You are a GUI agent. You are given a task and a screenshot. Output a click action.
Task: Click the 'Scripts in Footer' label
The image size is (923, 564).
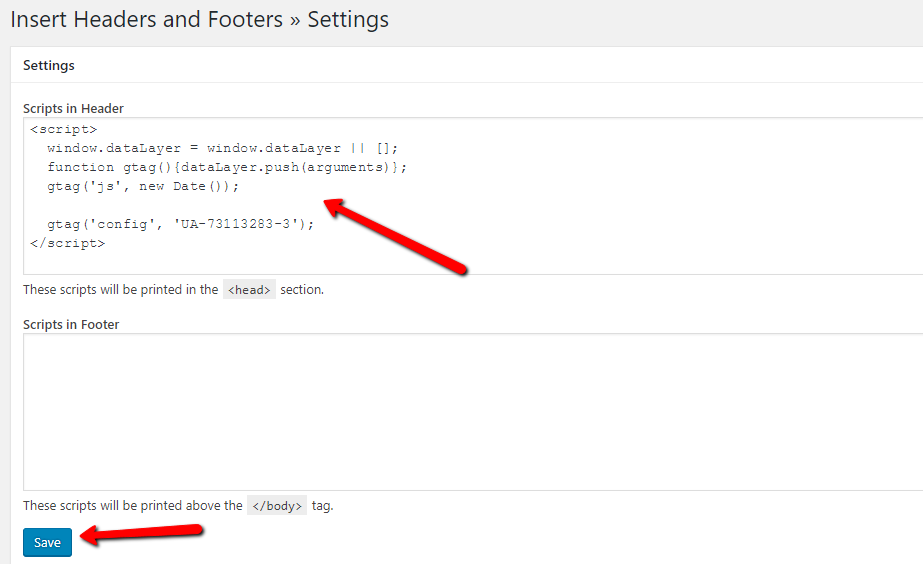71,324
